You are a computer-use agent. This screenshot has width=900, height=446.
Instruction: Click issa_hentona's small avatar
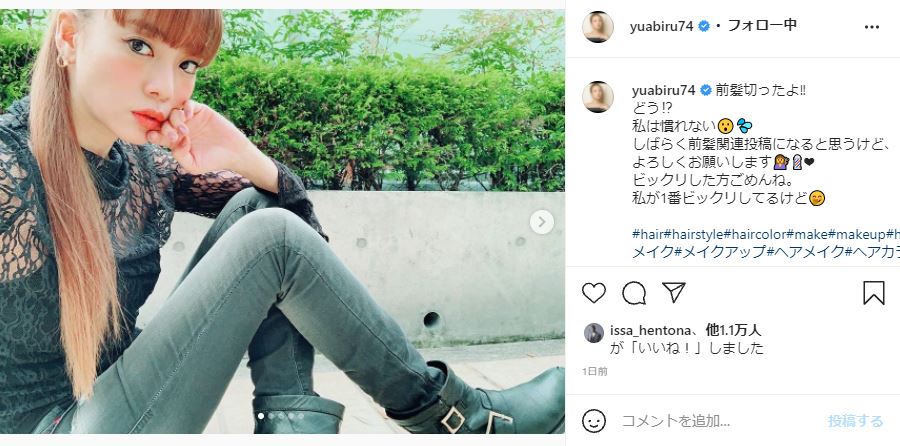coord(593,333)
